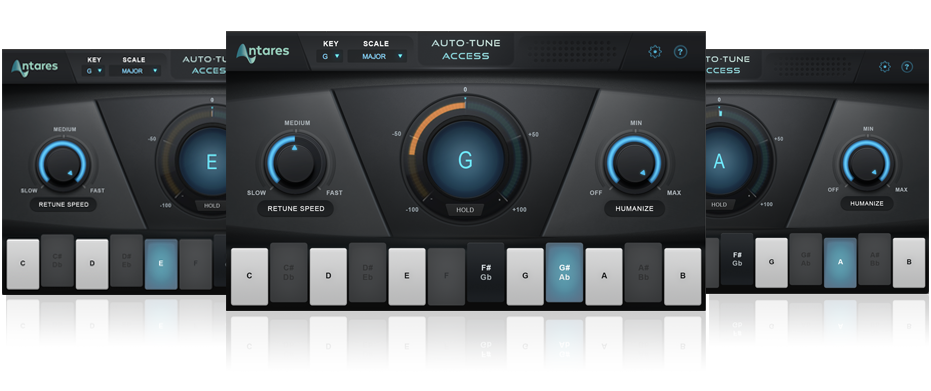This screenshot has width=931, height=391.
Task: Toggle F#/Gb key in right window
Action: pos(737,259)
